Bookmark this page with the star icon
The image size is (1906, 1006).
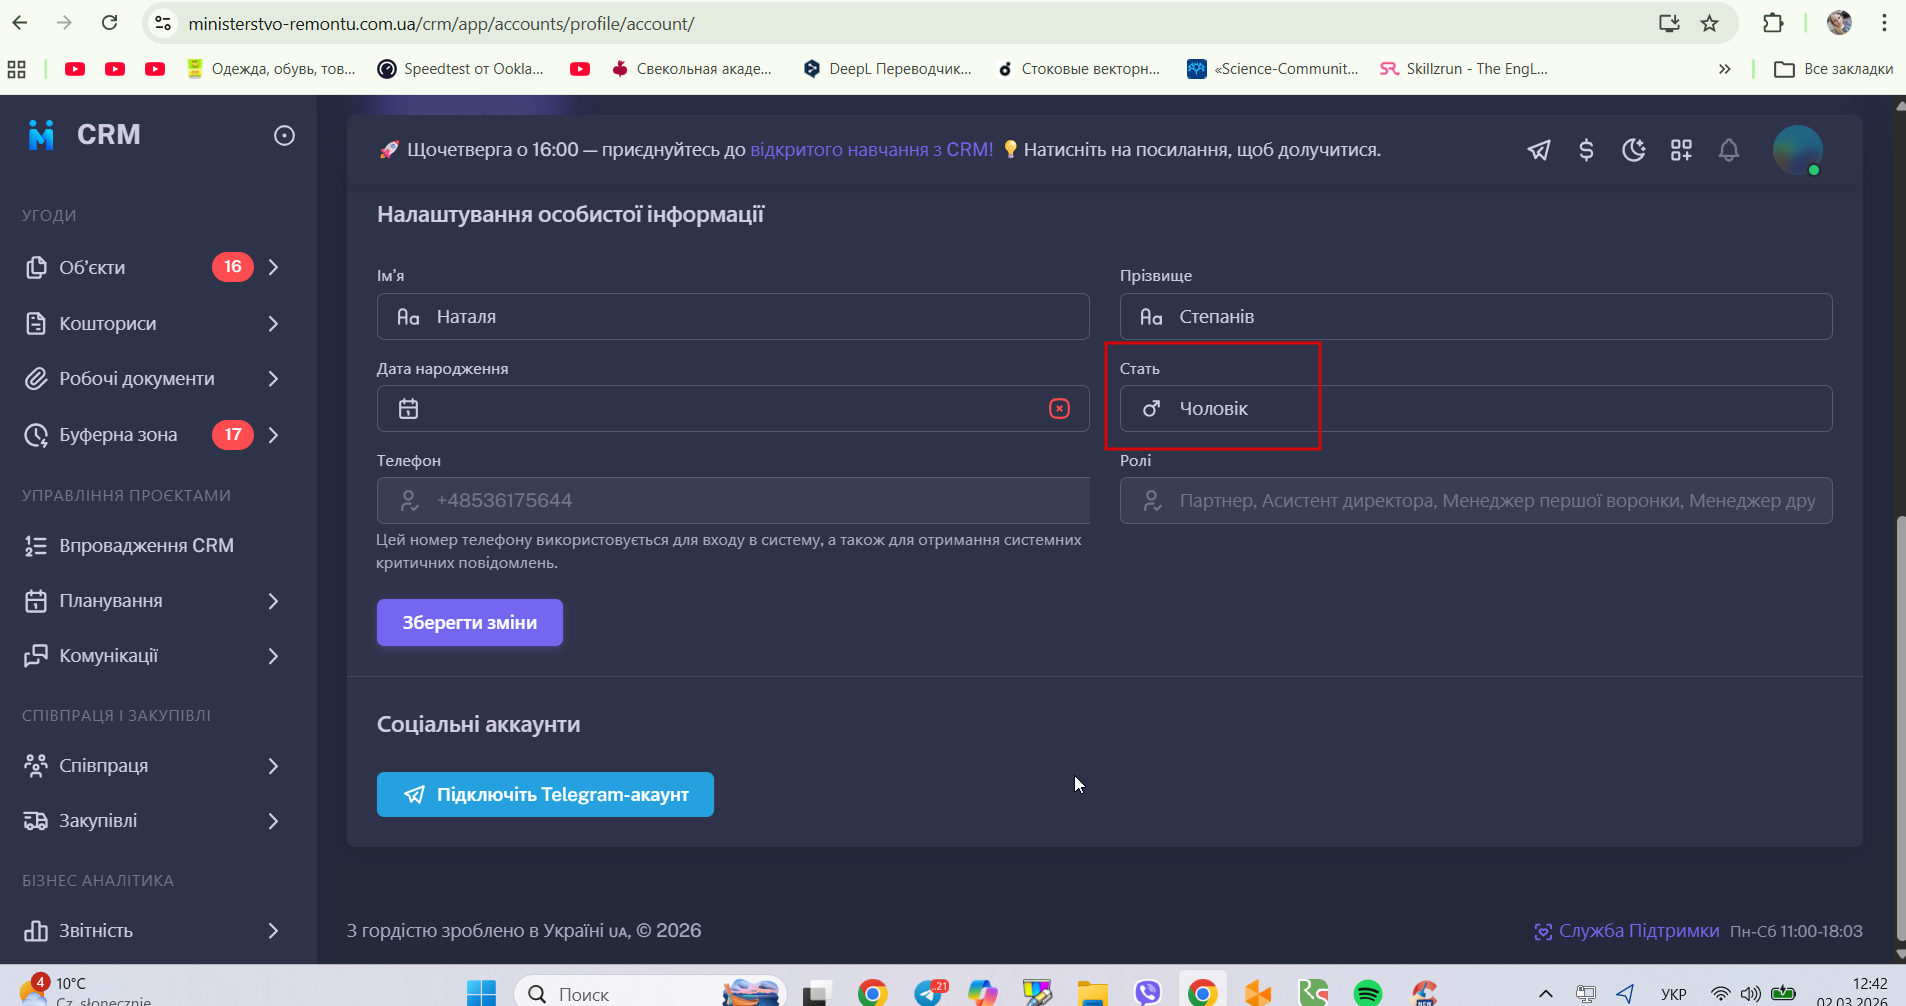pyautogui.click(x=1710, y=23)
